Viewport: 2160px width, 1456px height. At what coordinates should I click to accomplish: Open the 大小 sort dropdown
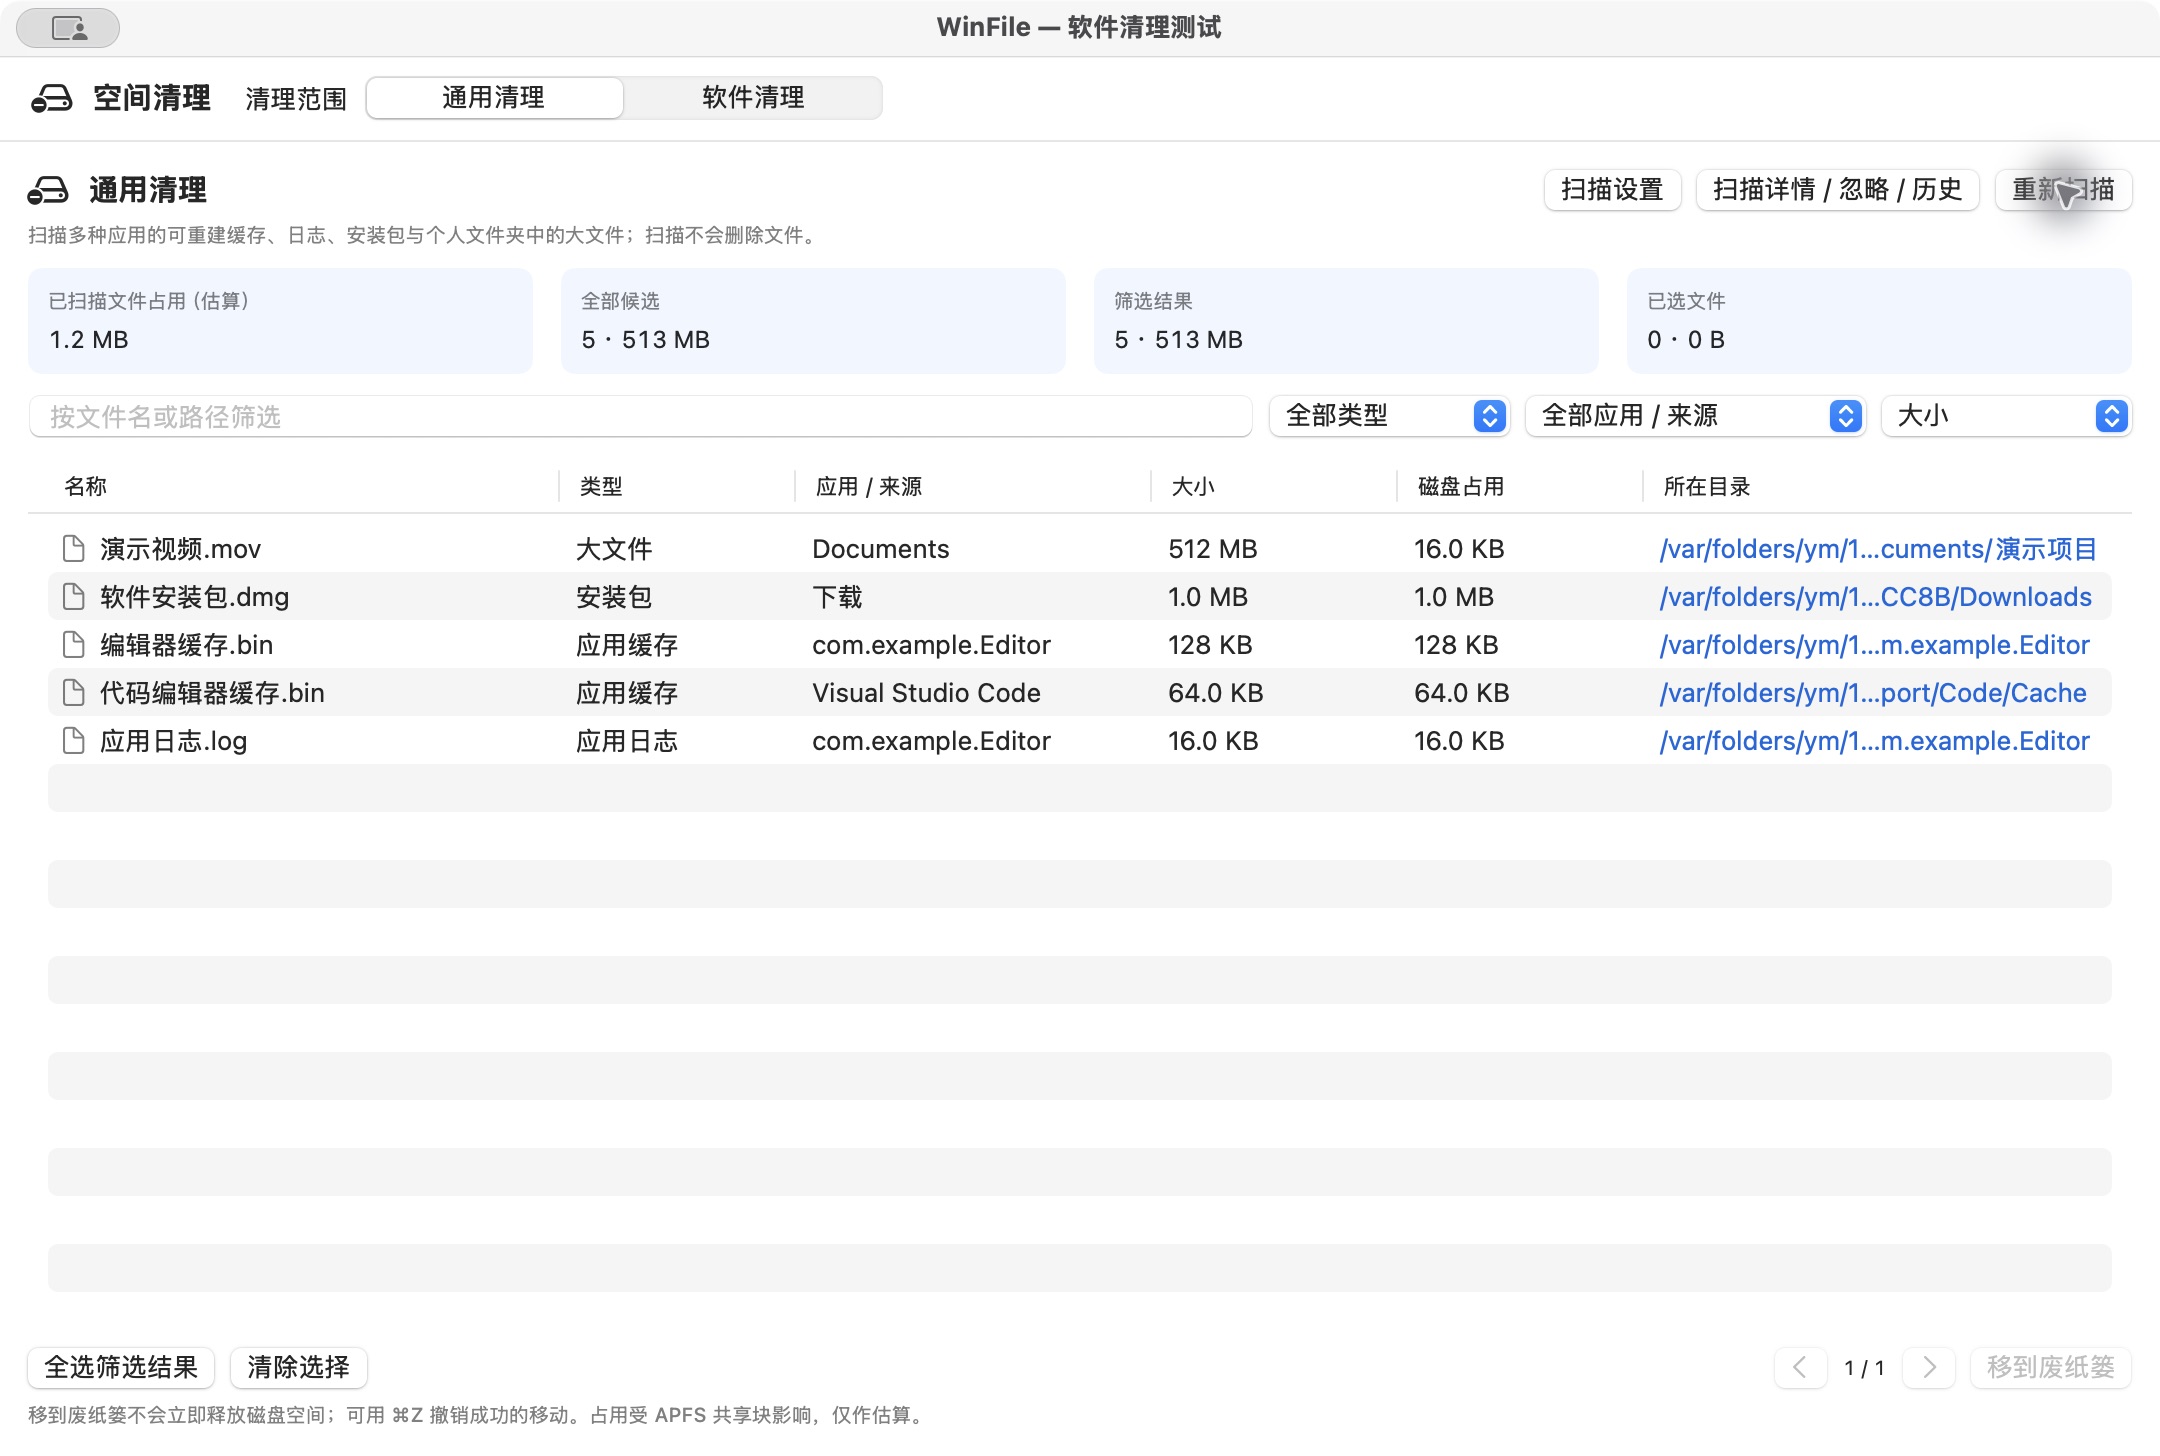pyautogui.click(x=2006, y=416)
